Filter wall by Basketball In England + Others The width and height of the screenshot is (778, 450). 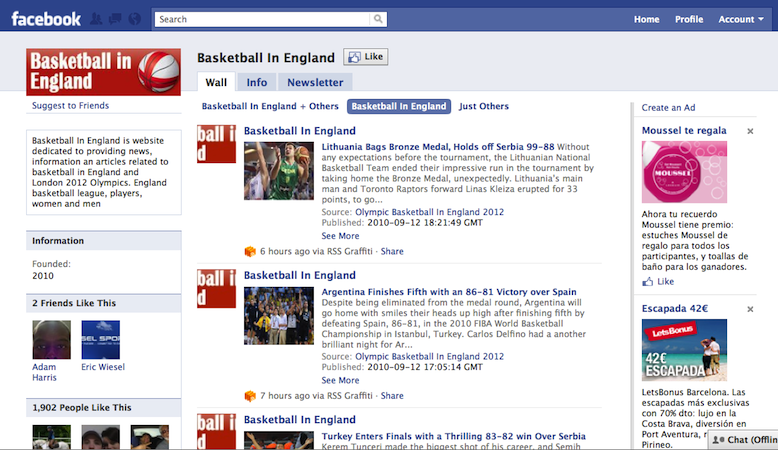pos(270,106)
